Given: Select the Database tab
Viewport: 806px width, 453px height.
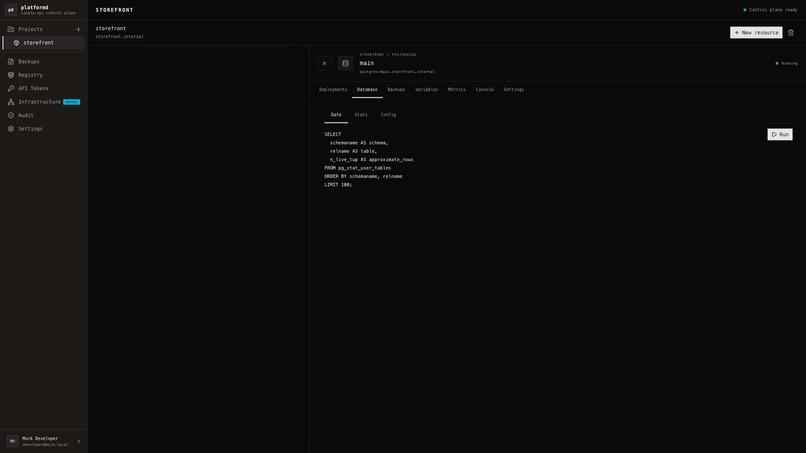Looking at the screenshot, I should tap(367, 89).
